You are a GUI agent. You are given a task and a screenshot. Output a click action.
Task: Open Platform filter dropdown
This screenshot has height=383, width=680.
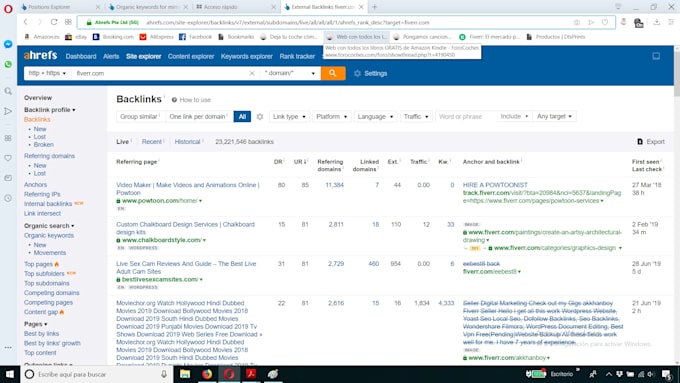[x=332, y=116]
